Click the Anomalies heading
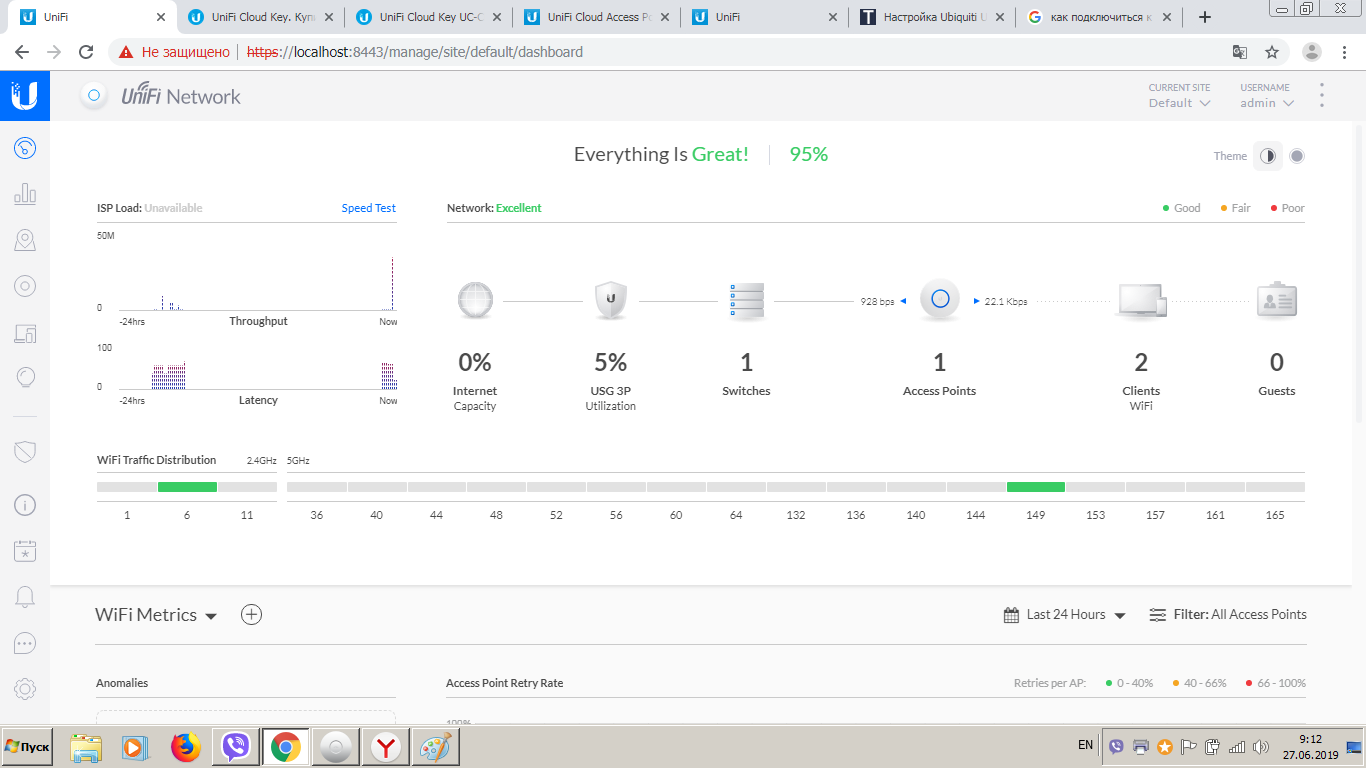1366x768 pixels. tap(122, 683)
